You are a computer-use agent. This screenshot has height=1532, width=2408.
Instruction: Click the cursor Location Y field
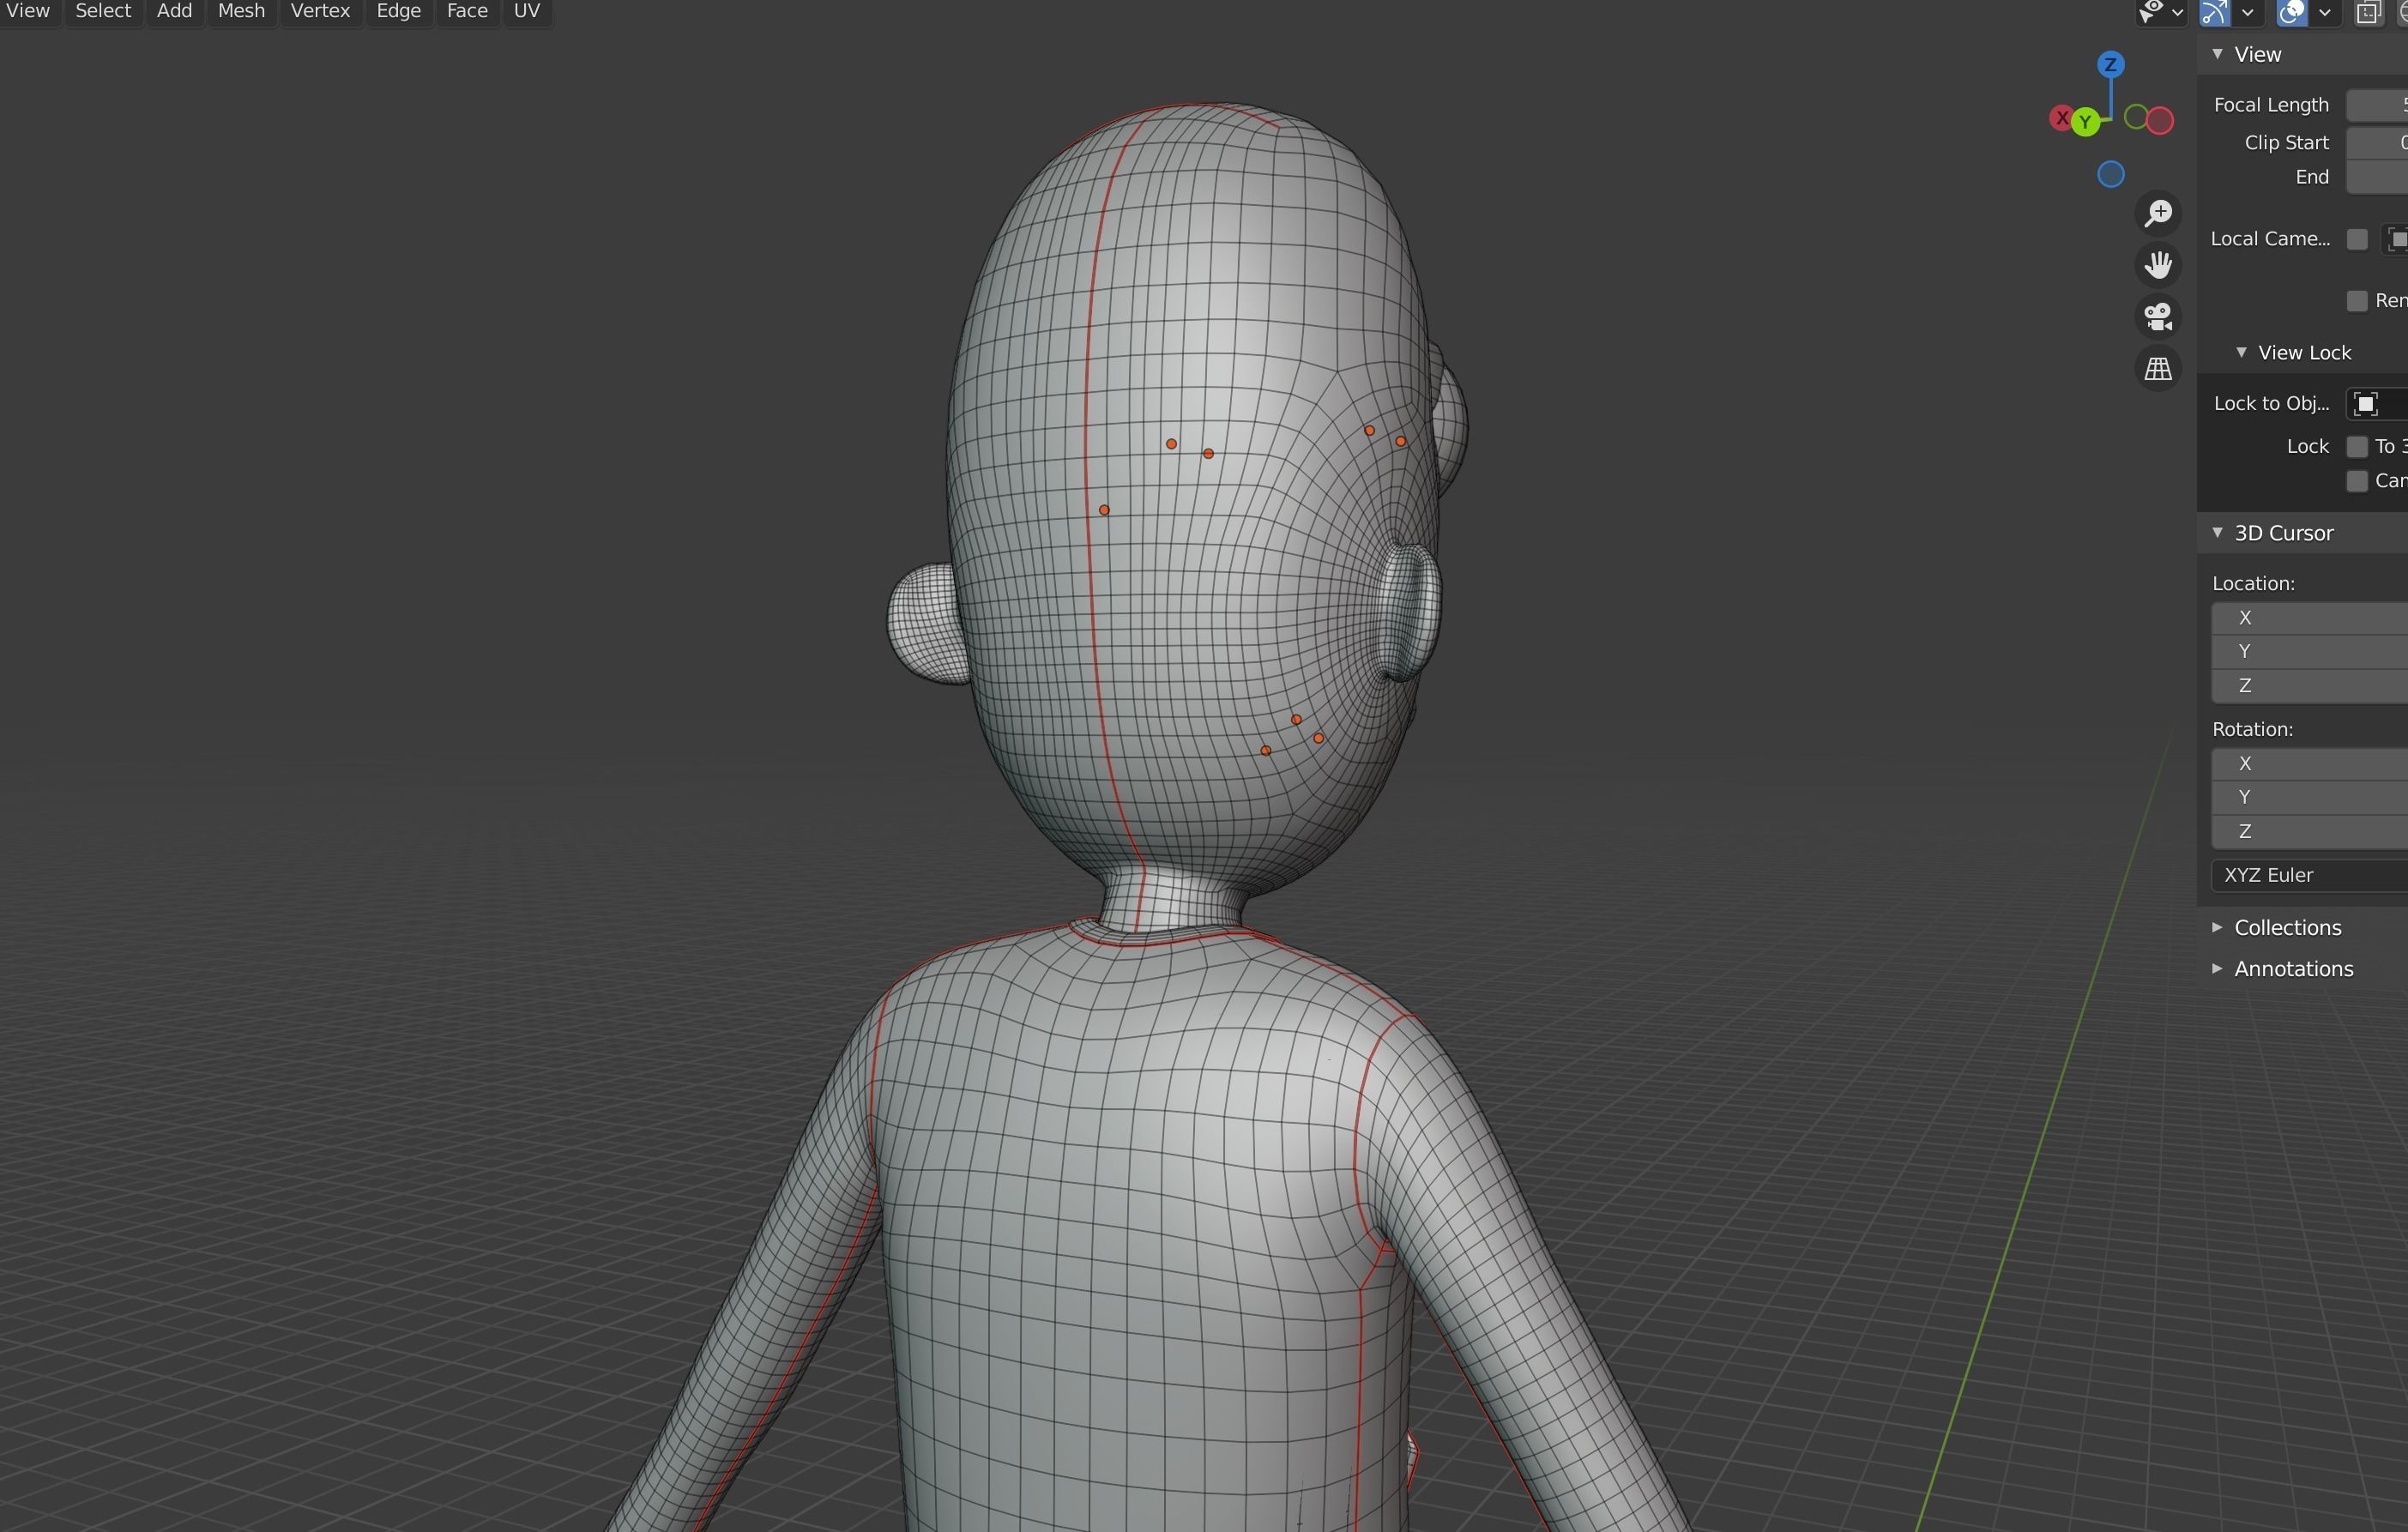pos(2309,652)
